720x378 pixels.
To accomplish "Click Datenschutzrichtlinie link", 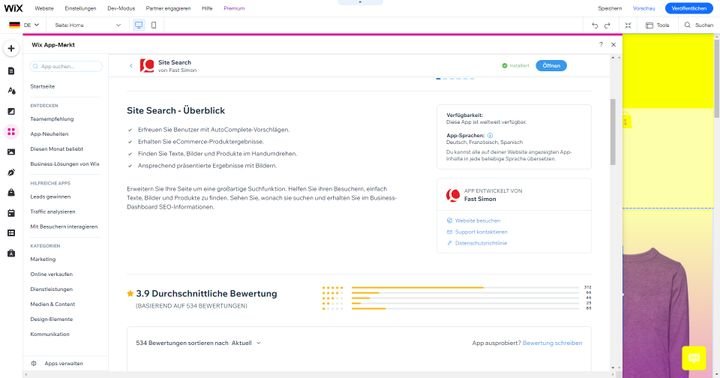I will (477, 243).
